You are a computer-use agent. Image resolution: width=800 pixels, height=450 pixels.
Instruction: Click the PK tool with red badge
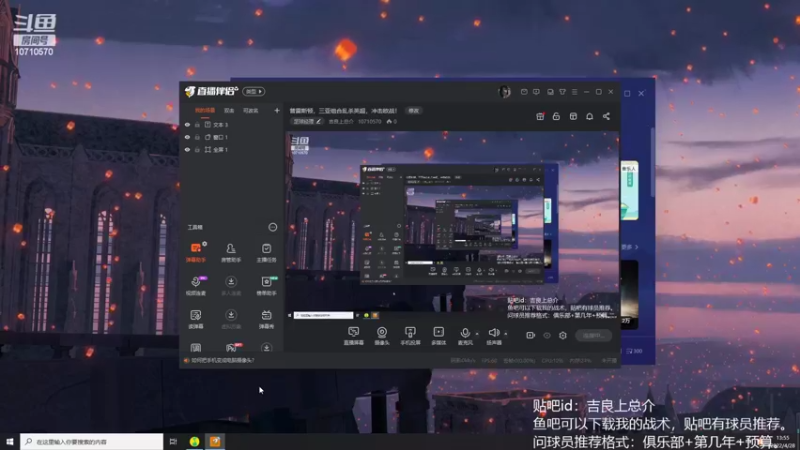point(232,348)
